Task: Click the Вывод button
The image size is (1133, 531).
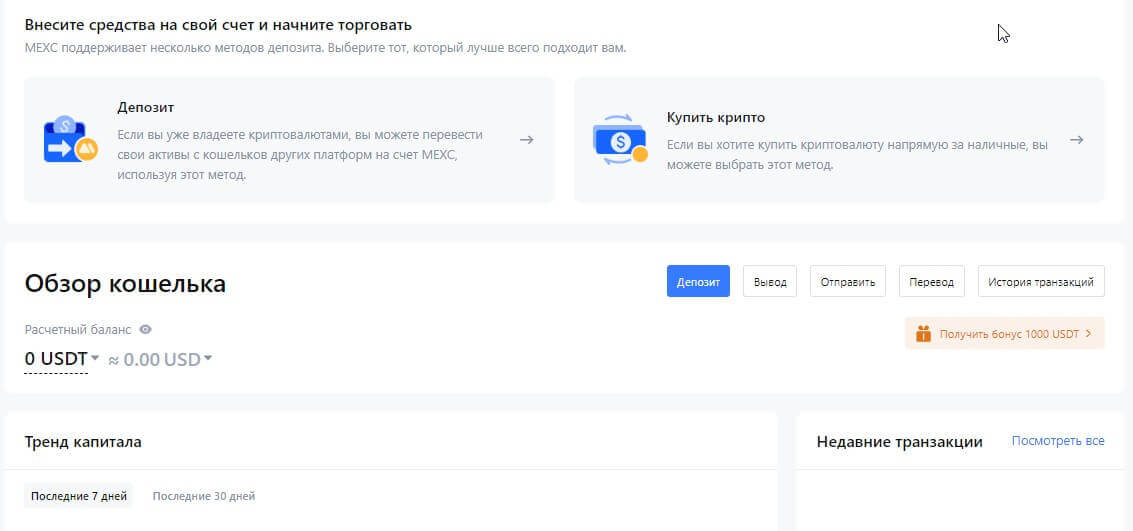Action: 769,282
